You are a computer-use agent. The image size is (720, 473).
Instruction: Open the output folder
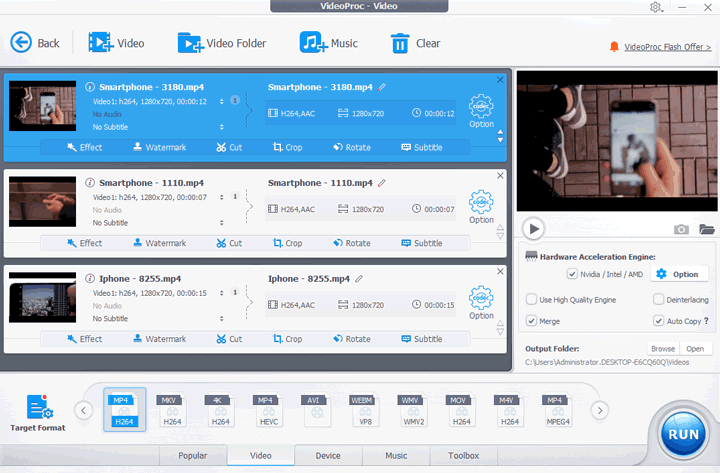pyautogui.click(x=695, y=349)
